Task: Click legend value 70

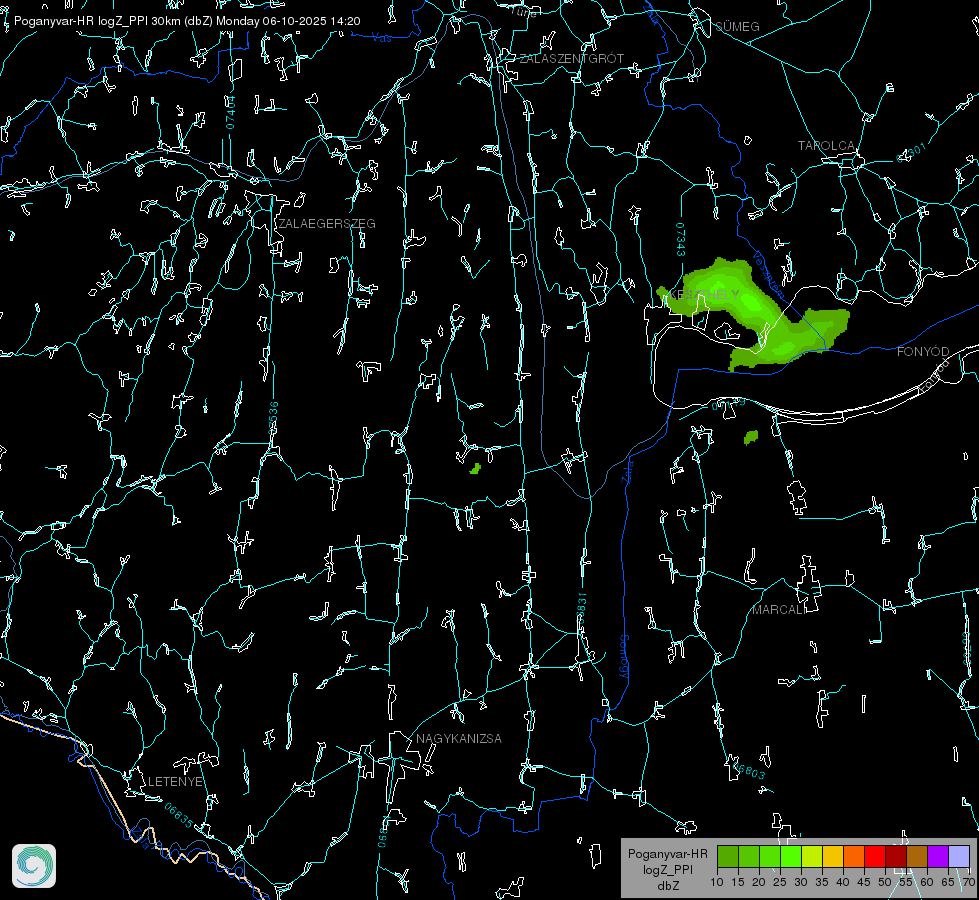Action: click(x=968, y=883)
